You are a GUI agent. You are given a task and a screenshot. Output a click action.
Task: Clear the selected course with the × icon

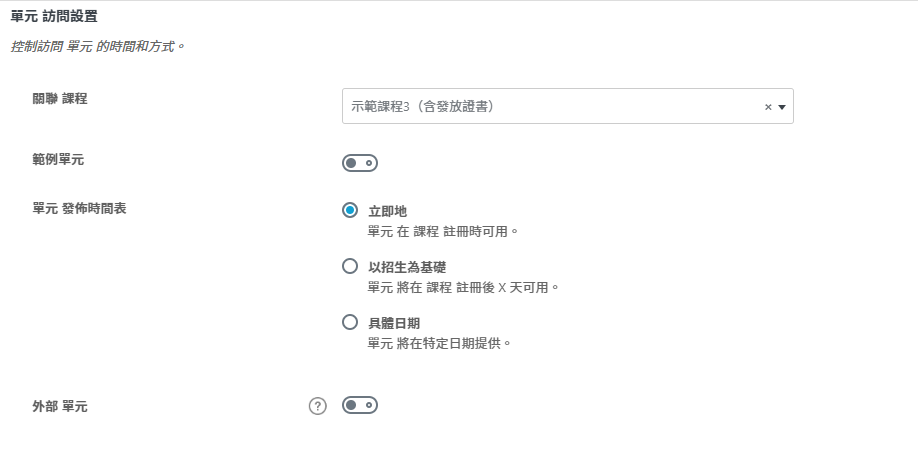[768, 107]
